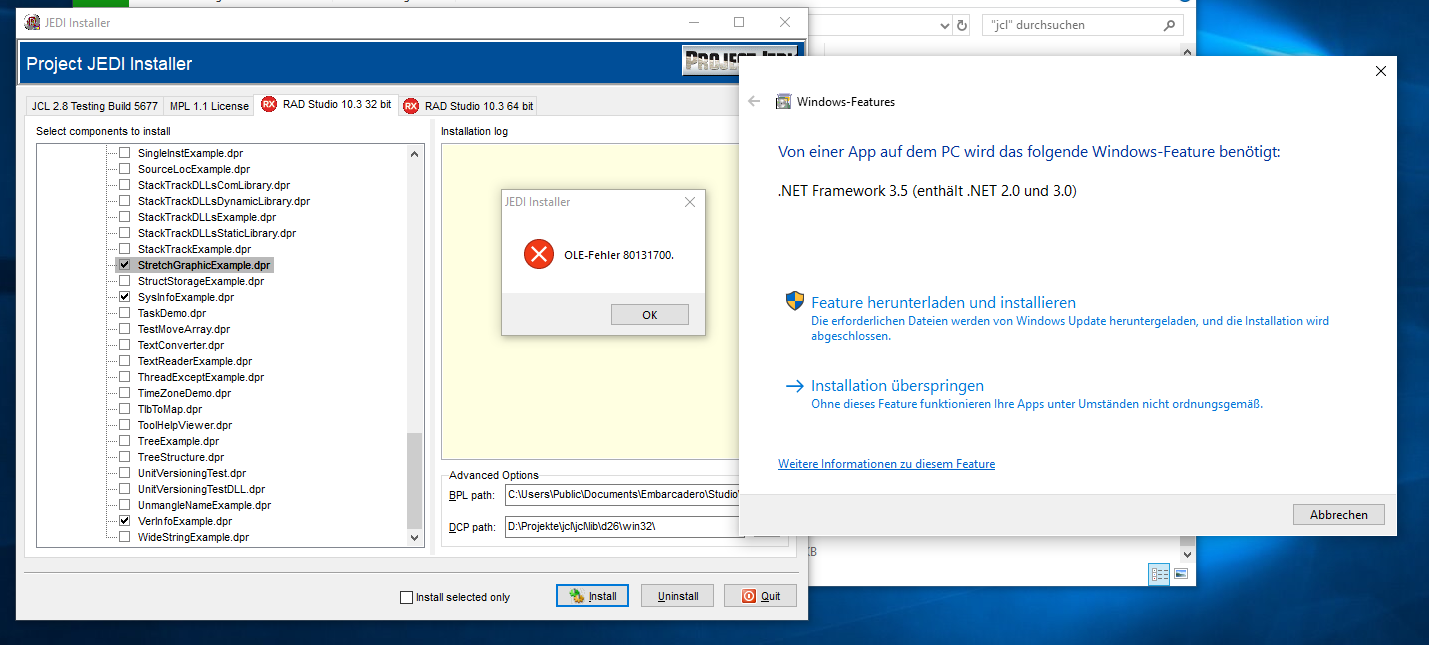Click the BPL path input field
This screenshot has width=1429, height=645.
click(x=620, y=494)
